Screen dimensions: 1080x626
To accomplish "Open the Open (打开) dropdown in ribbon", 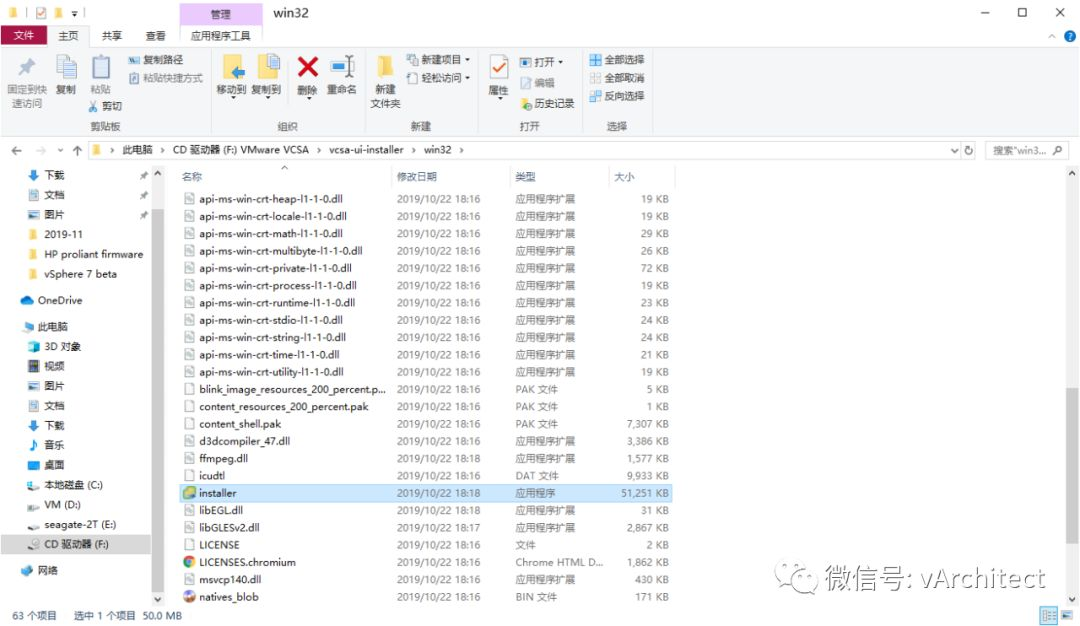I will (x=541, y=62).
